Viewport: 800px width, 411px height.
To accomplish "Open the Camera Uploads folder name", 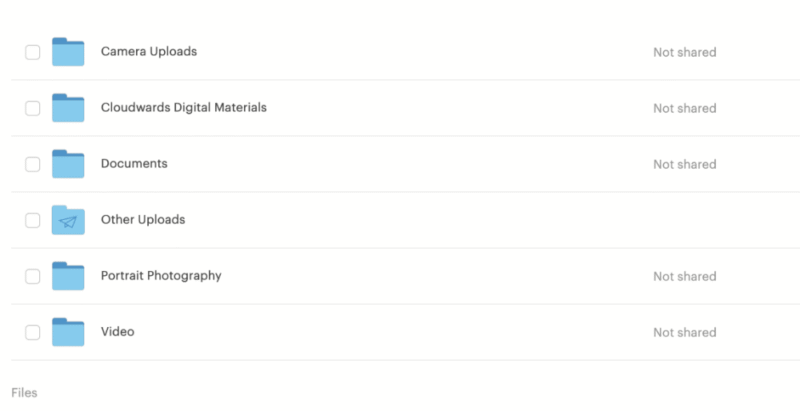I will coord(149,52).
